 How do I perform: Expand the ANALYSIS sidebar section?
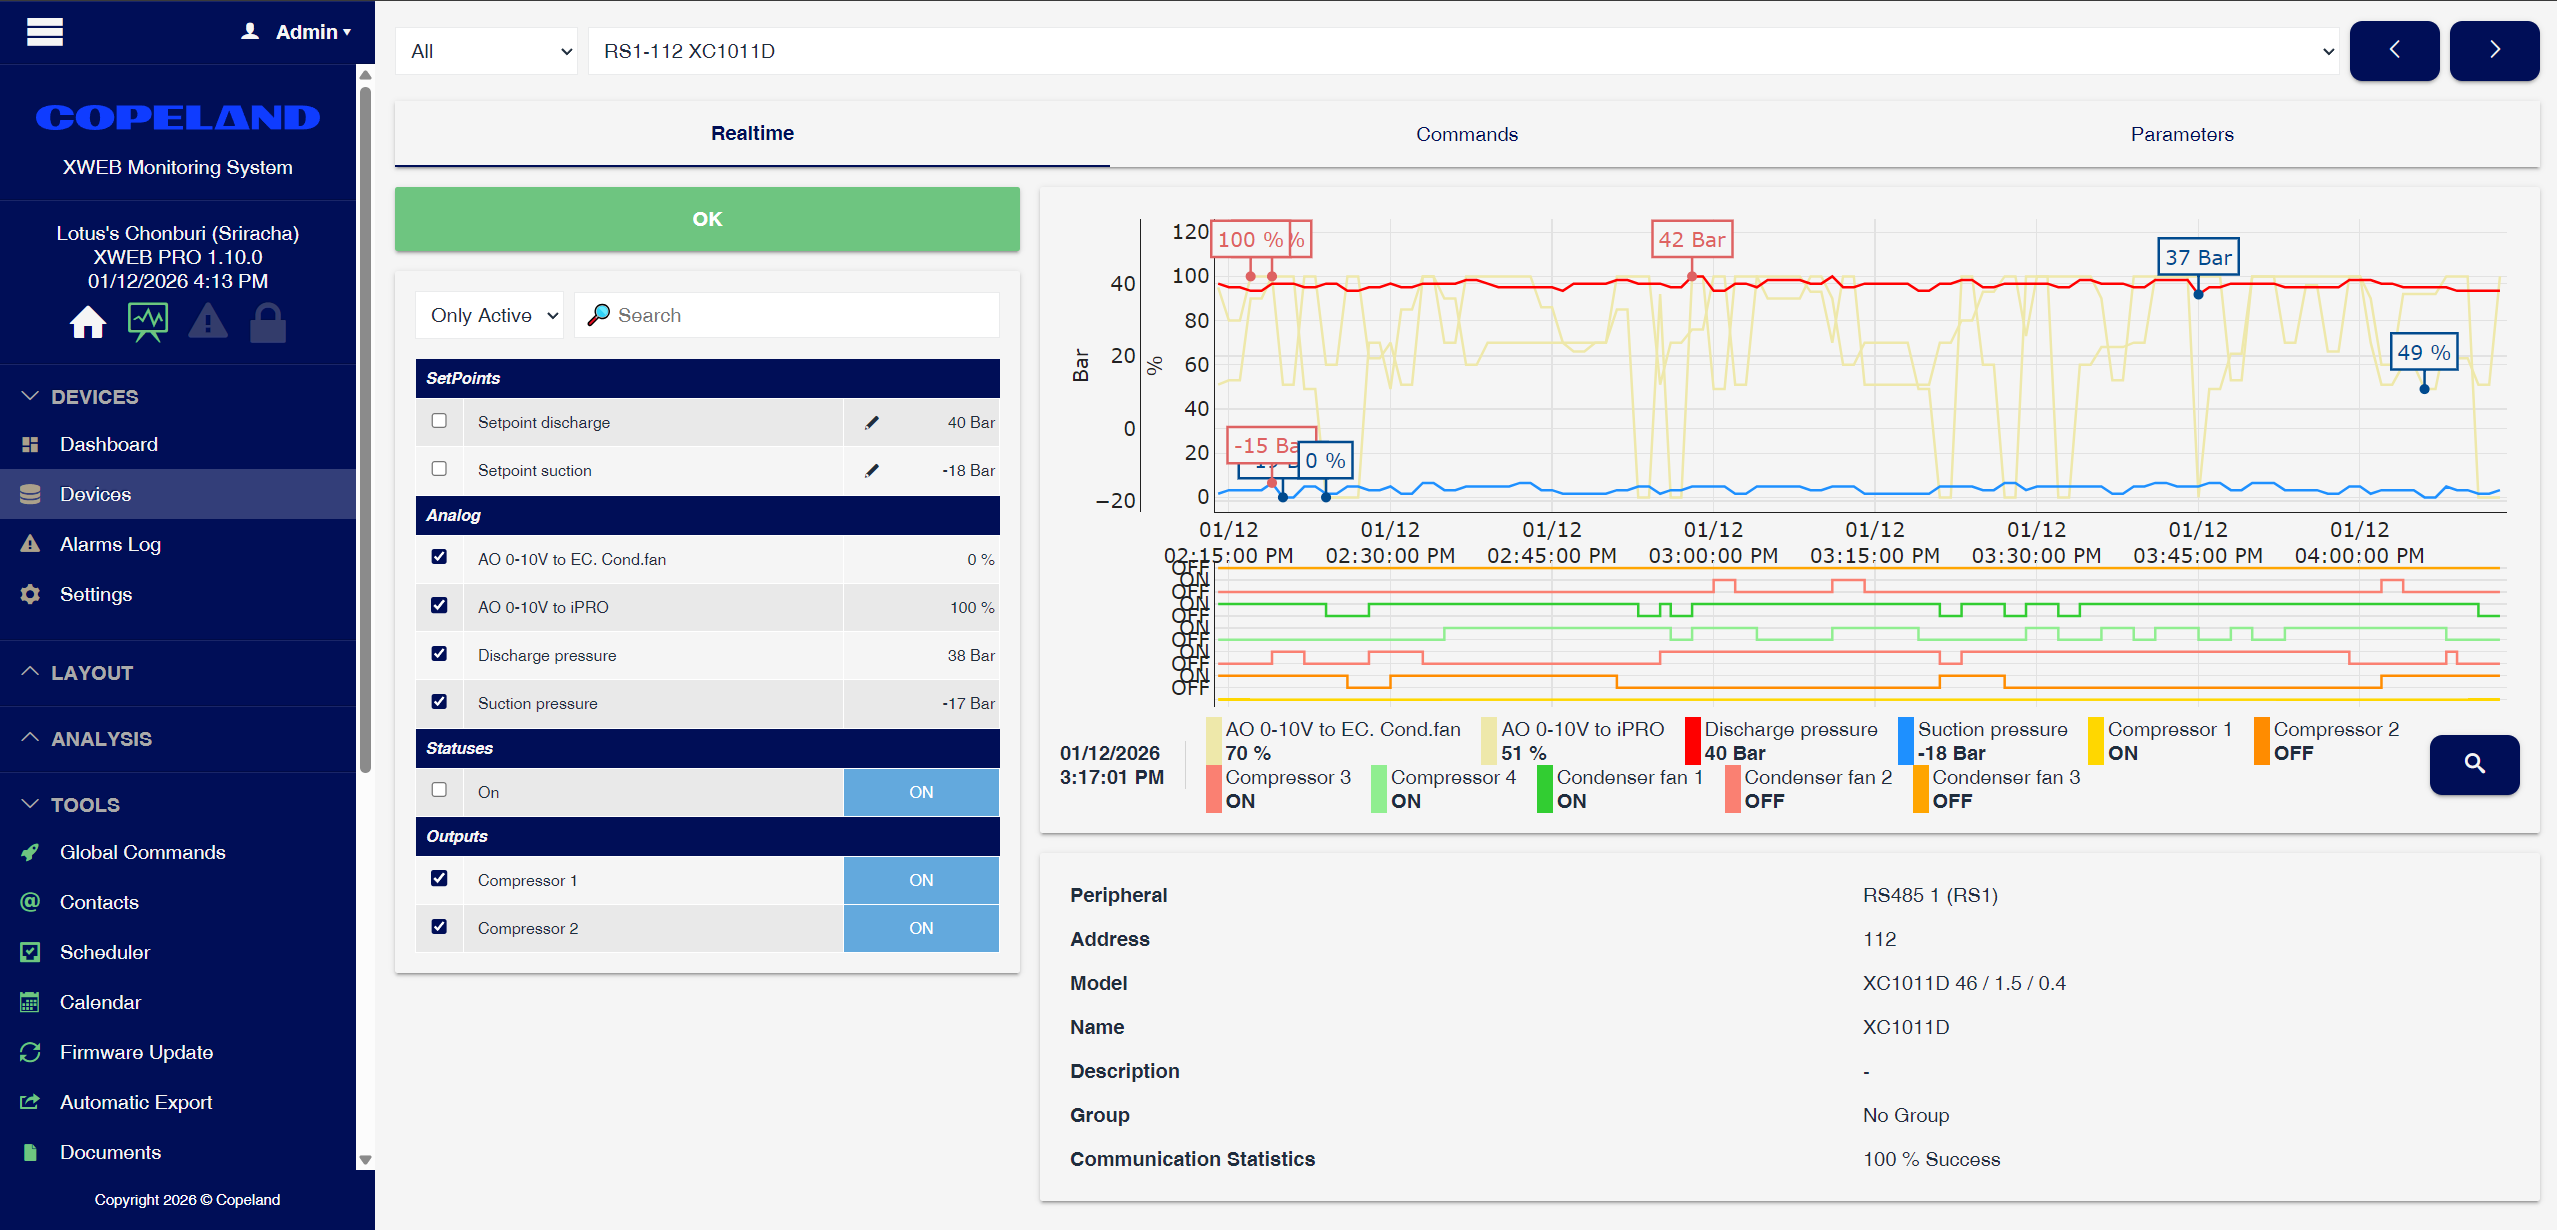(x=101, y=739)
